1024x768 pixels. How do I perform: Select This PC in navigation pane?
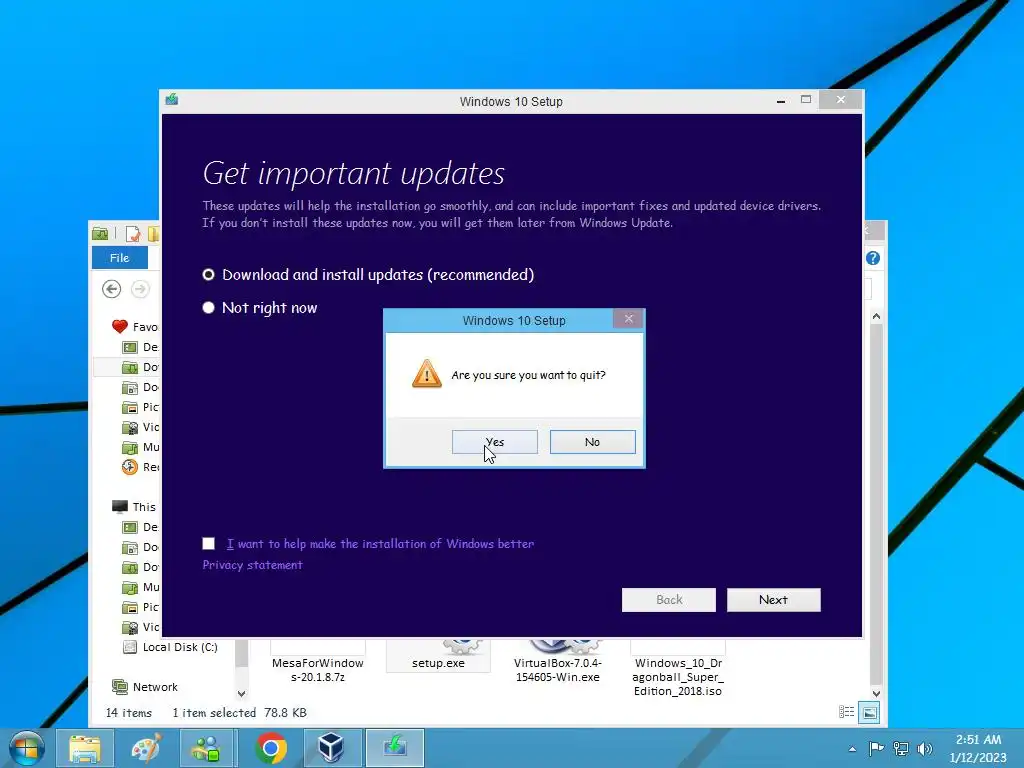point(136,507)
